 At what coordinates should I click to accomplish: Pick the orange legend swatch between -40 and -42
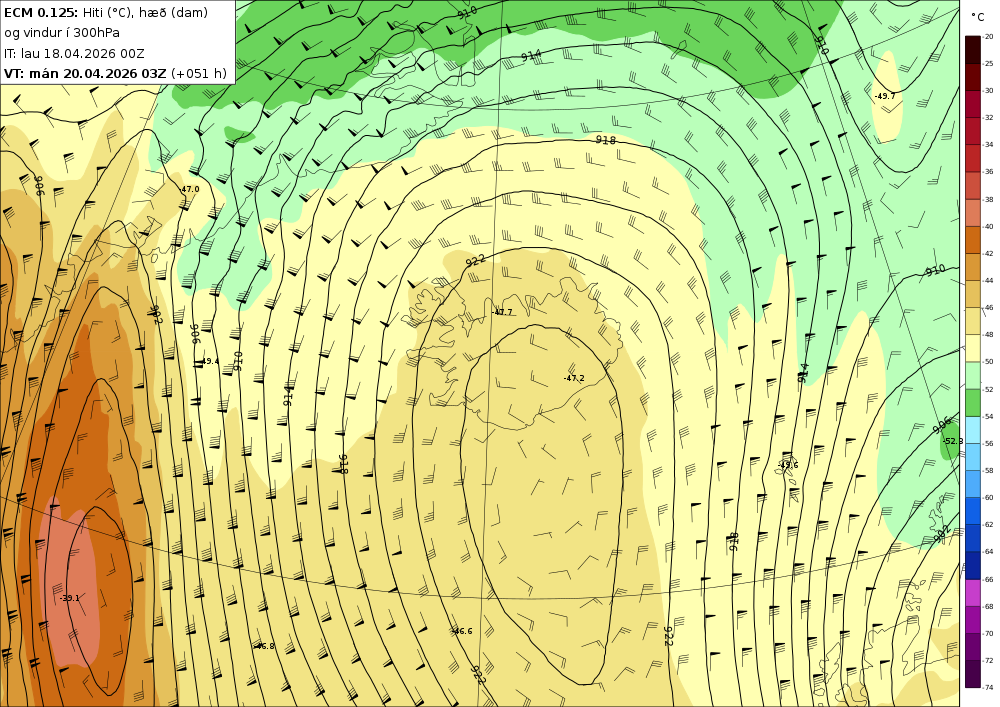pyautogui.click(x=973, y=240)
